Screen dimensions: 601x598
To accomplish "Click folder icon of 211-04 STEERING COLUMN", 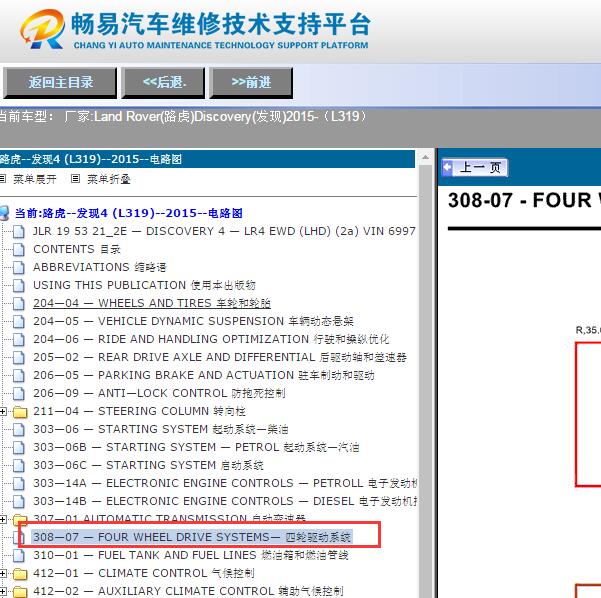I will coord(20,412).
